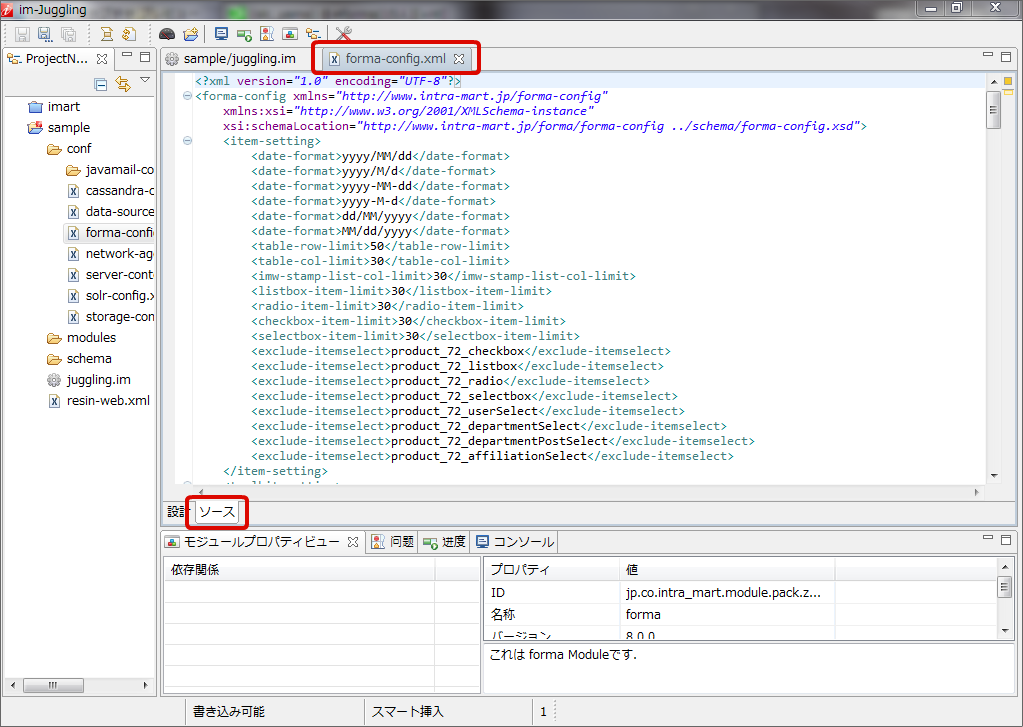
Task: Select resin-web.xml in the tree
Action: pyautogui.click(x=99, y=401)
